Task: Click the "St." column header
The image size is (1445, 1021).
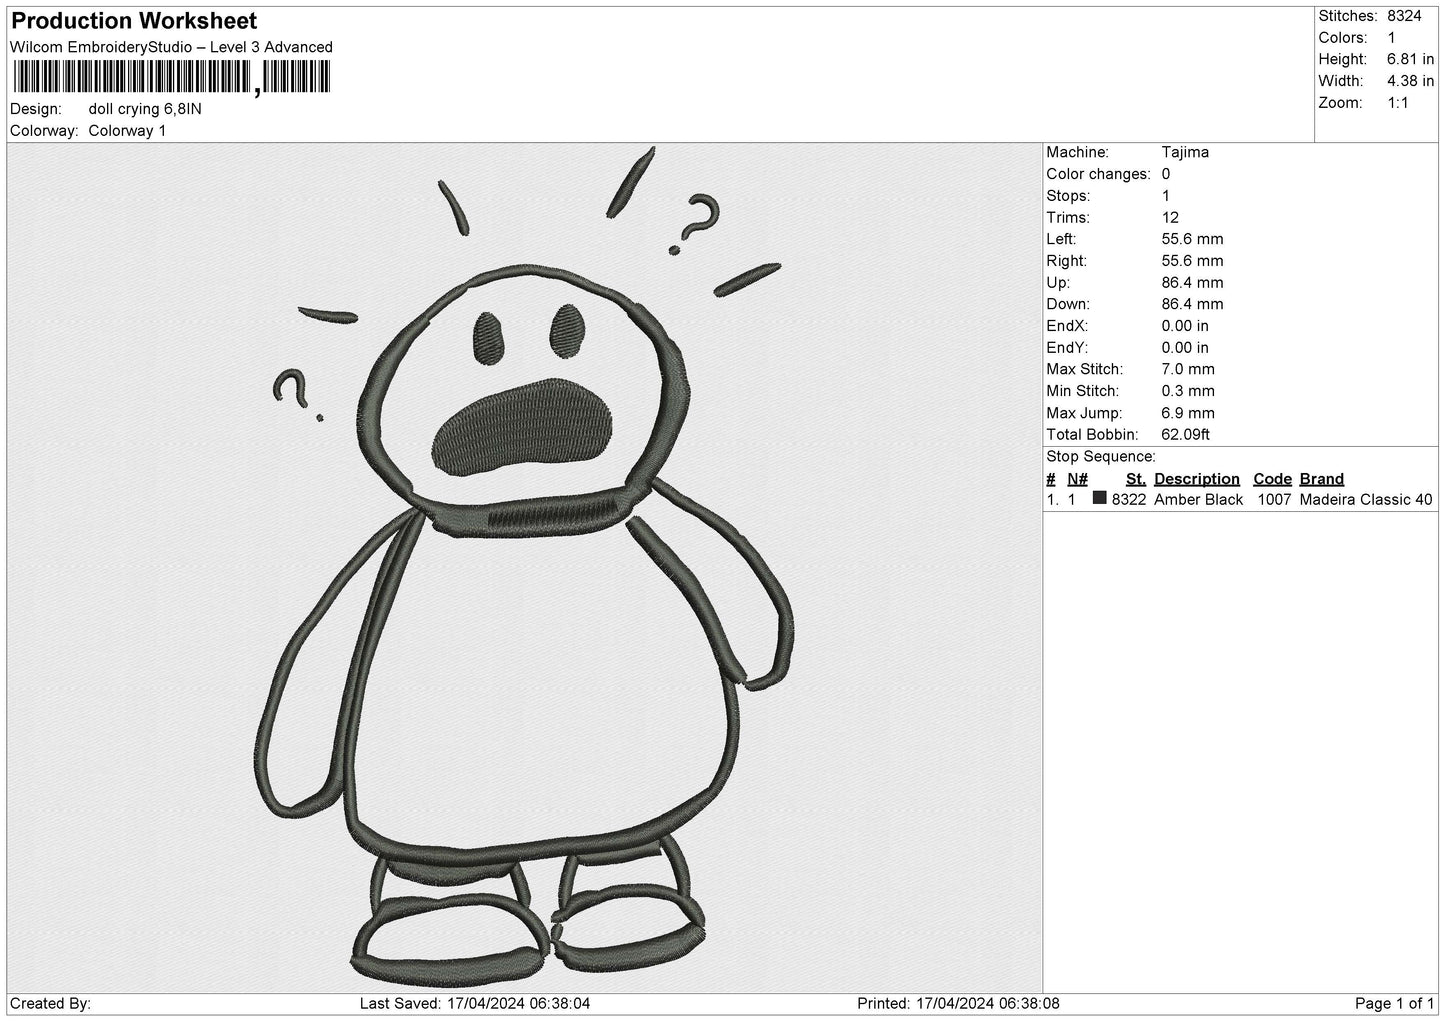Action: click(1135, 479)
